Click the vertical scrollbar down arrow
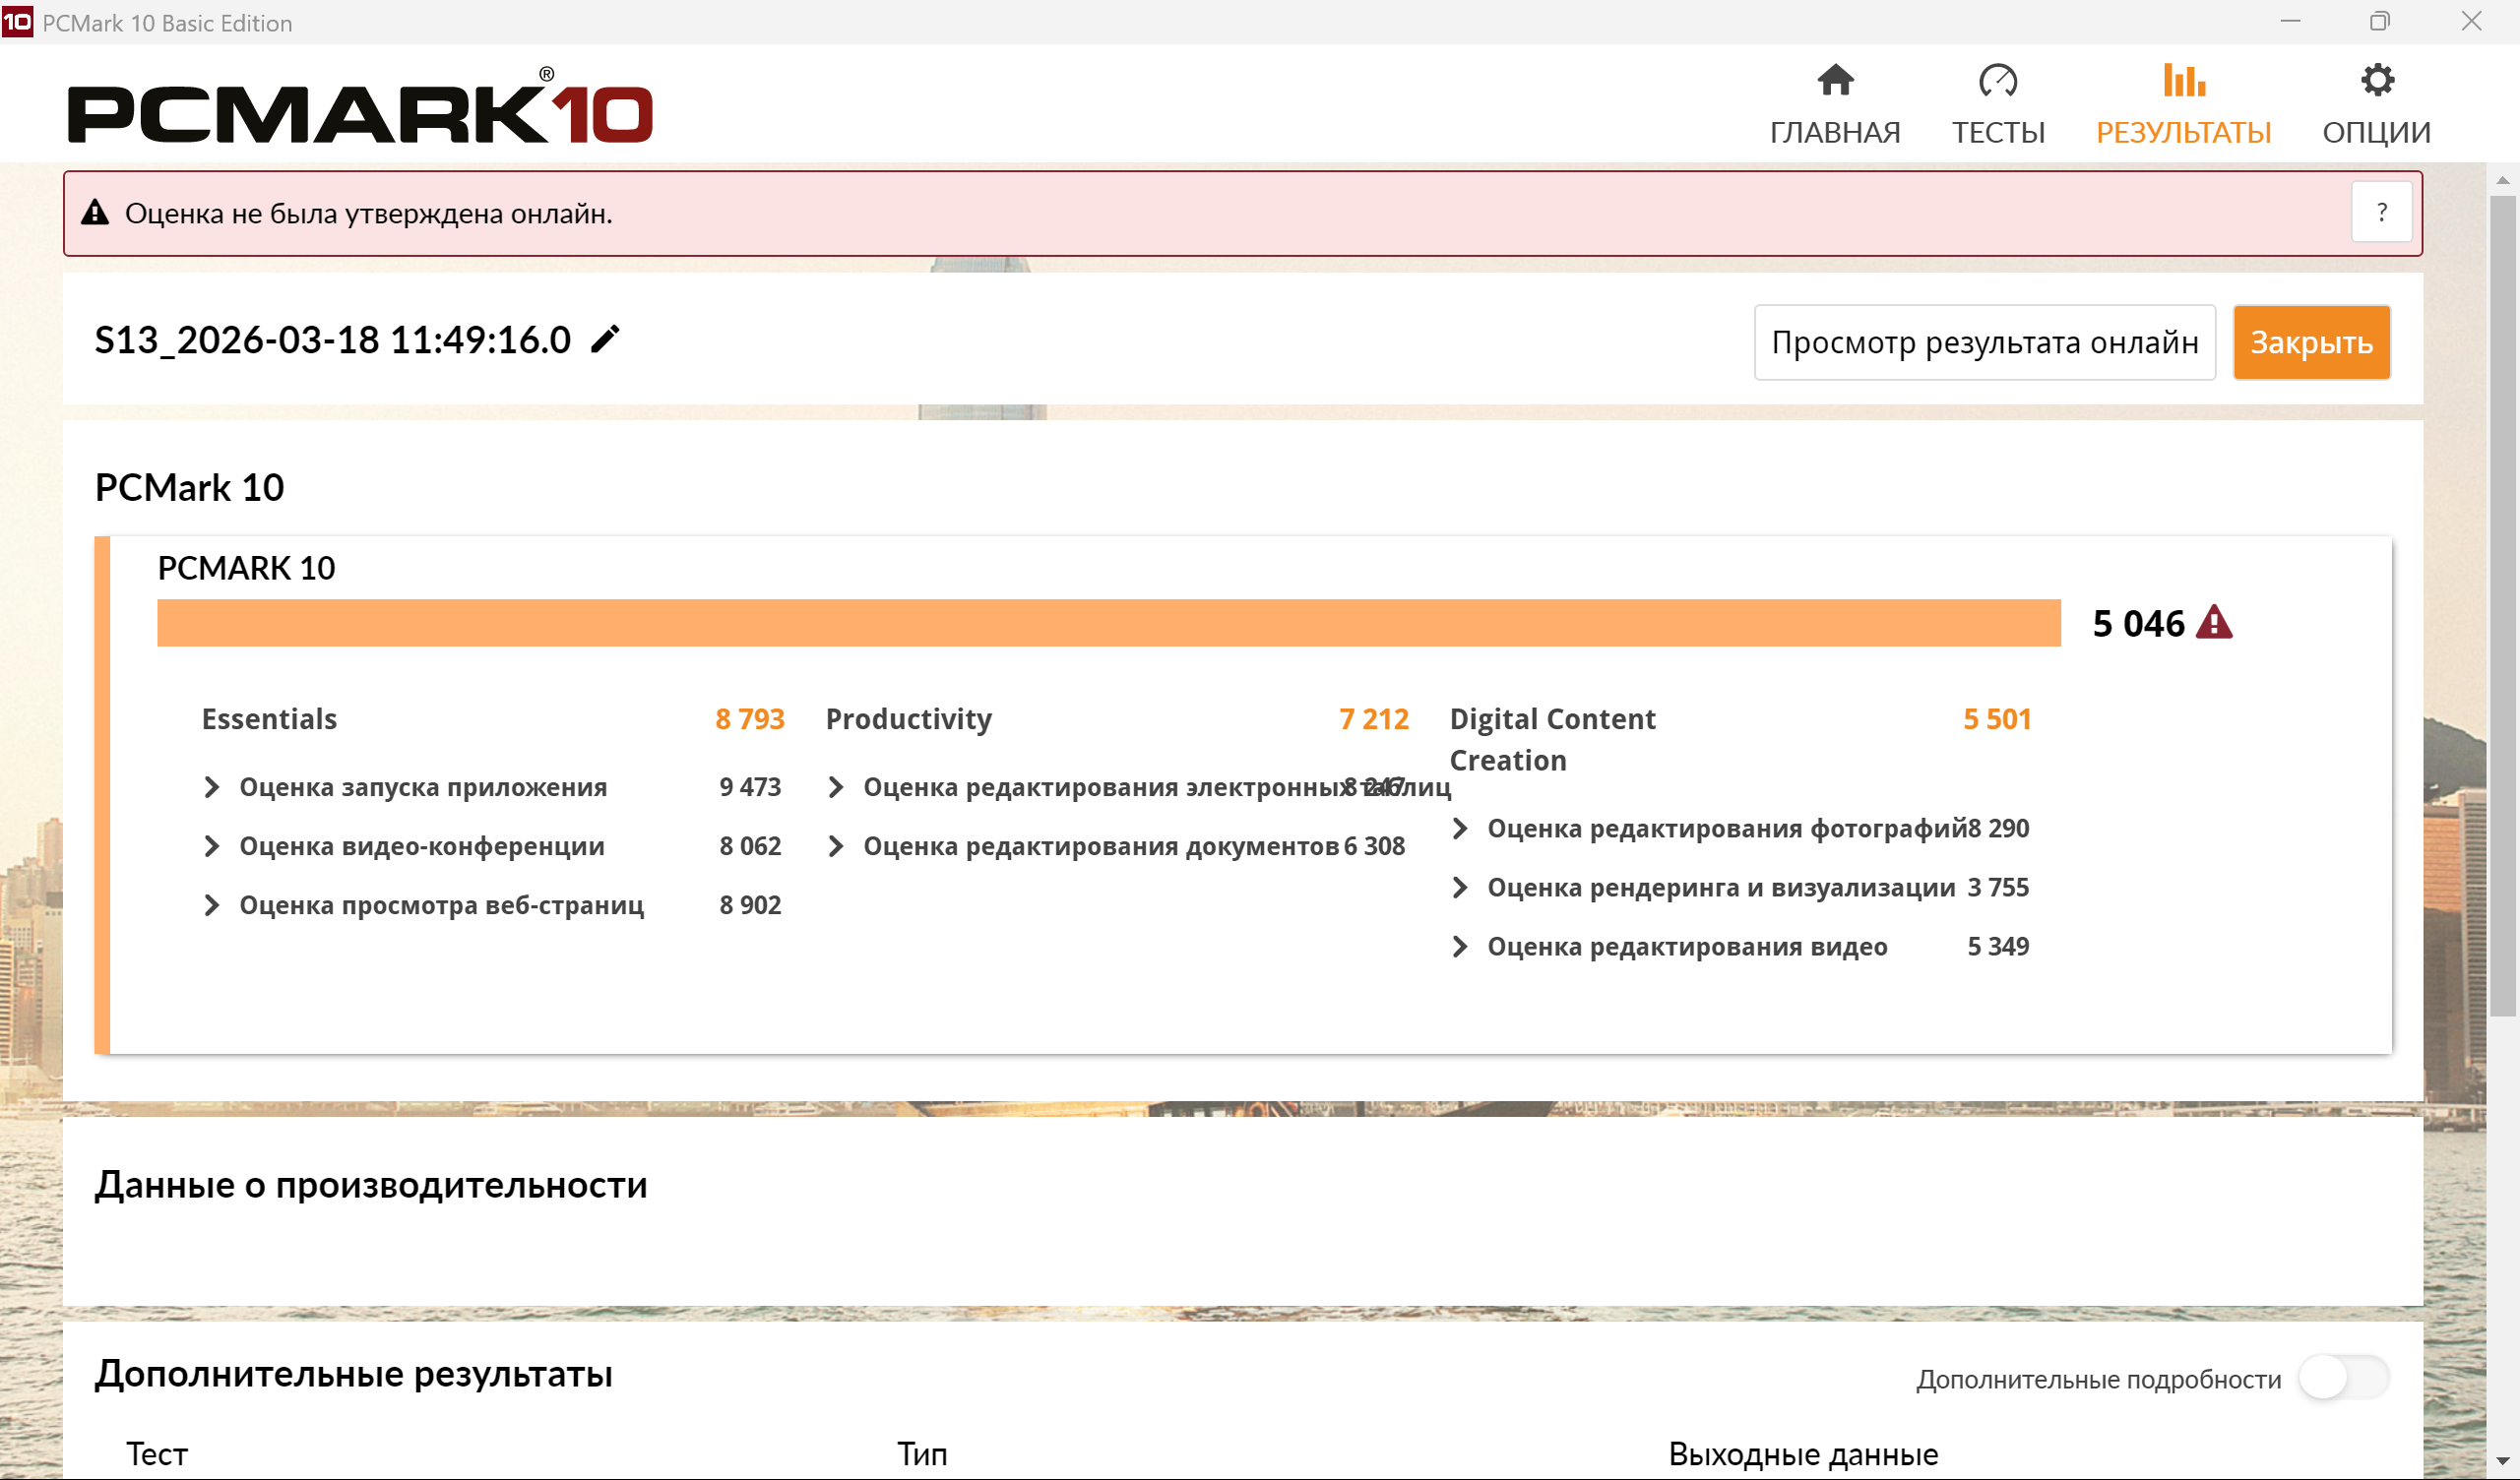This screenshot has height=1480, width=2520. pyautogui.click(x=2502, y=1462)
